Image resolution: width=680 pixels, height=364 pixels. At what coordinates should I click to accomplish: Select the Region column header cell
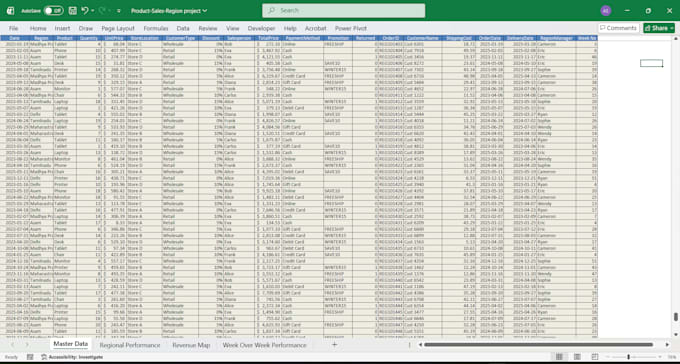41,38
